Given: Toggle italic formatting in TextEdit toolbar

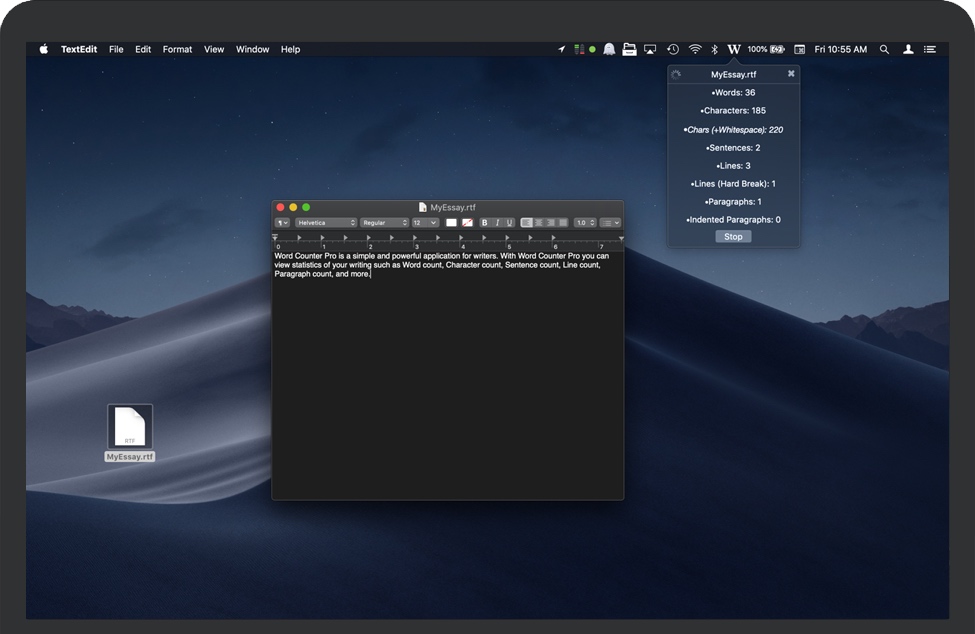Looking at the screenshot, I should coord(497,223).
